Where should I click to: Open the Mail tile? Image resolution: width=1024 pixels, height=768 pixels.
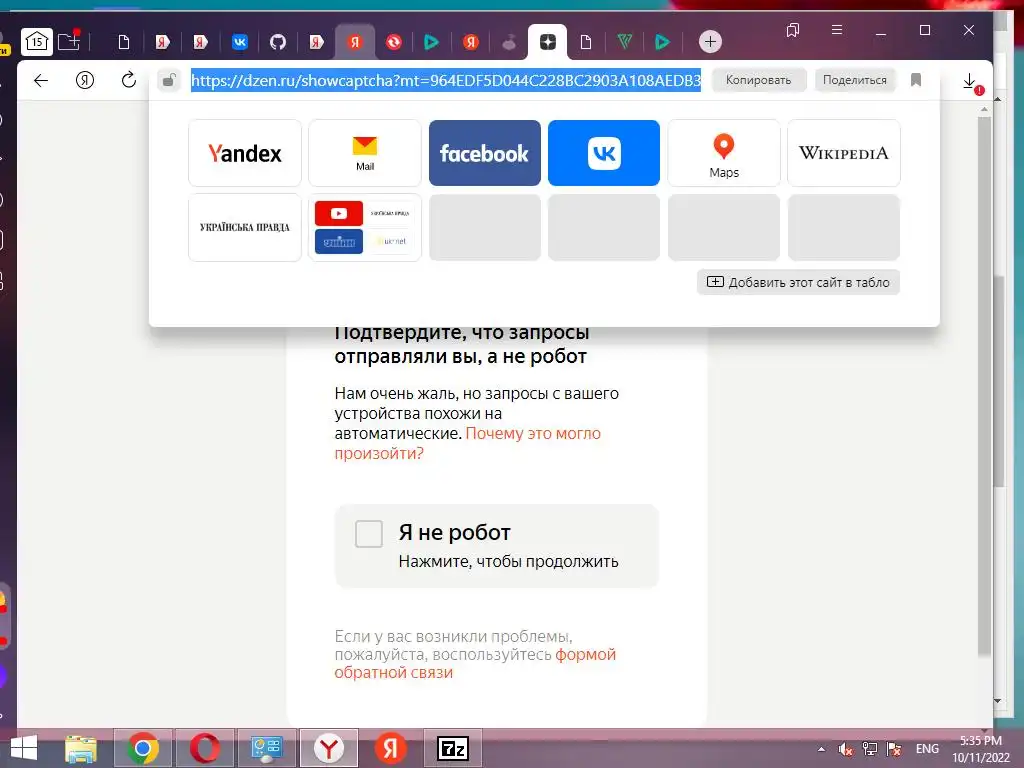pos(365,153)
